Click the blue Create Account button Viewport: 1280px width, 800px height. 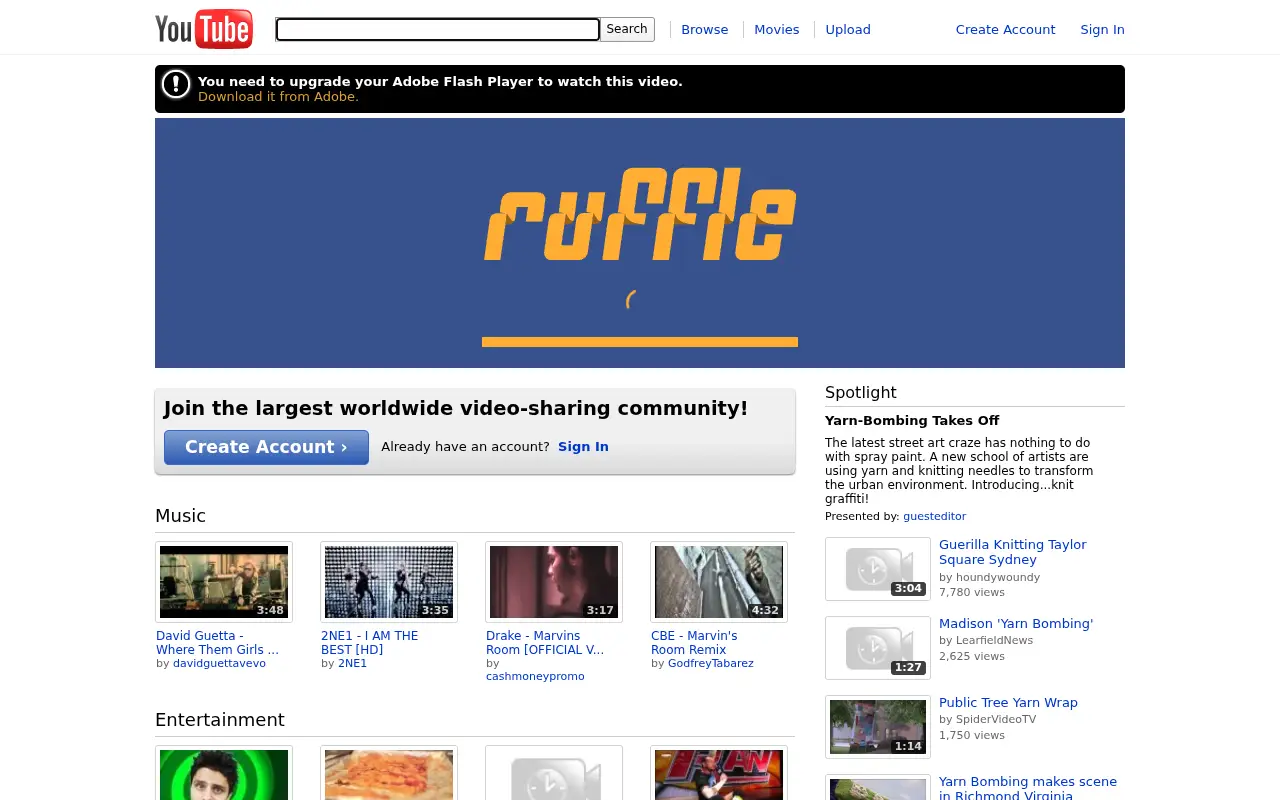266,447
